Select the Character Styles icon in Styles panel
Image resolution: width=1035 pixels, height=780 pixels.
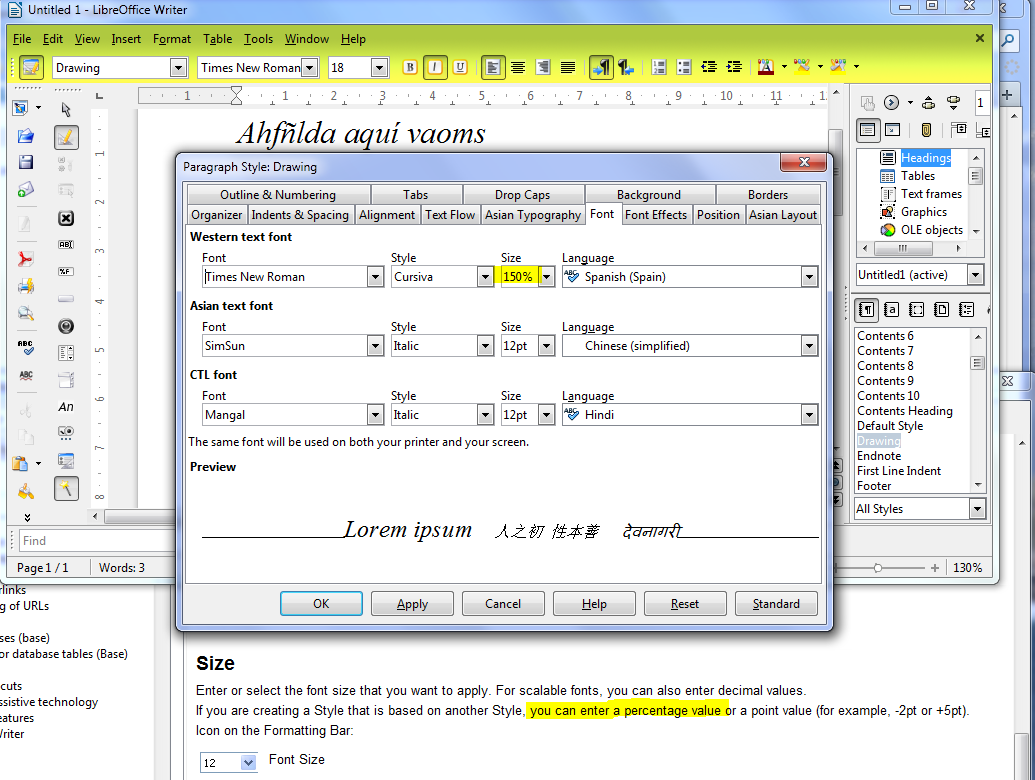891,310
